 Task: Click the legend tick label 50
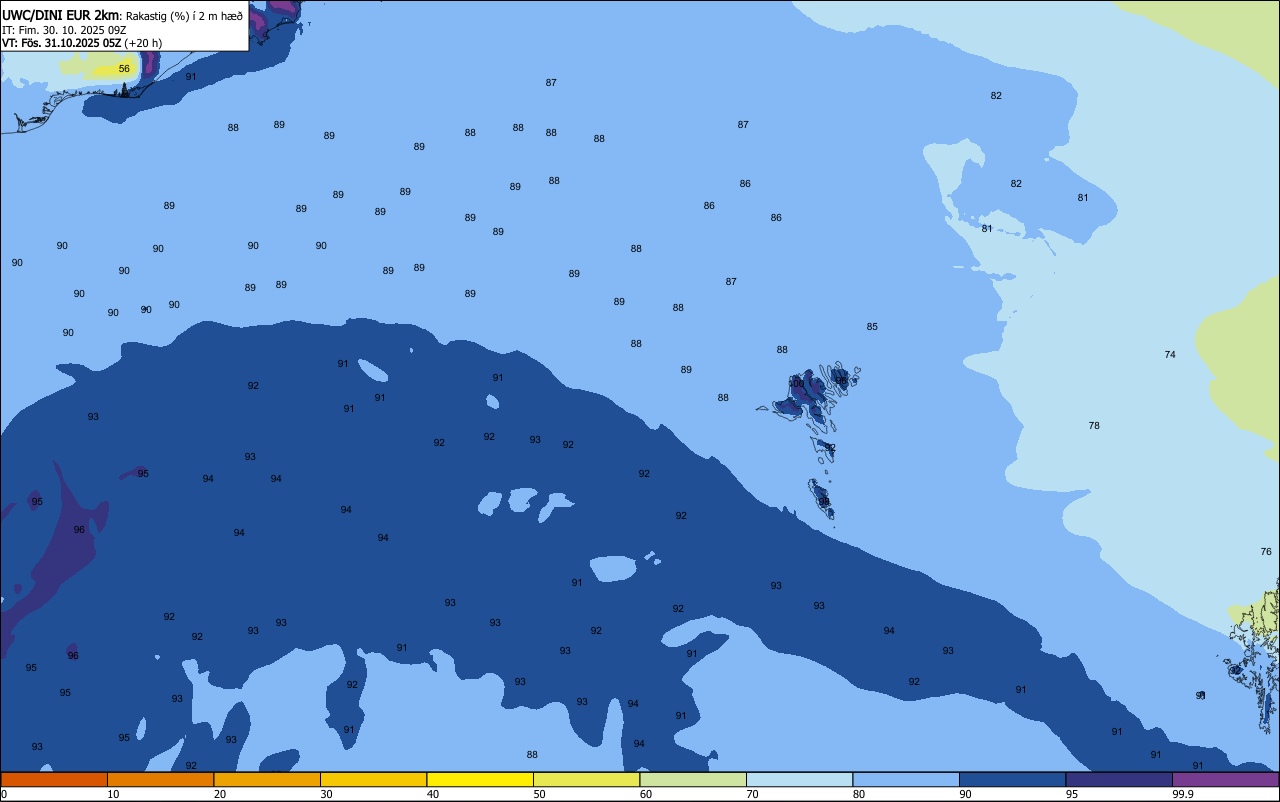tap(539, 794)
